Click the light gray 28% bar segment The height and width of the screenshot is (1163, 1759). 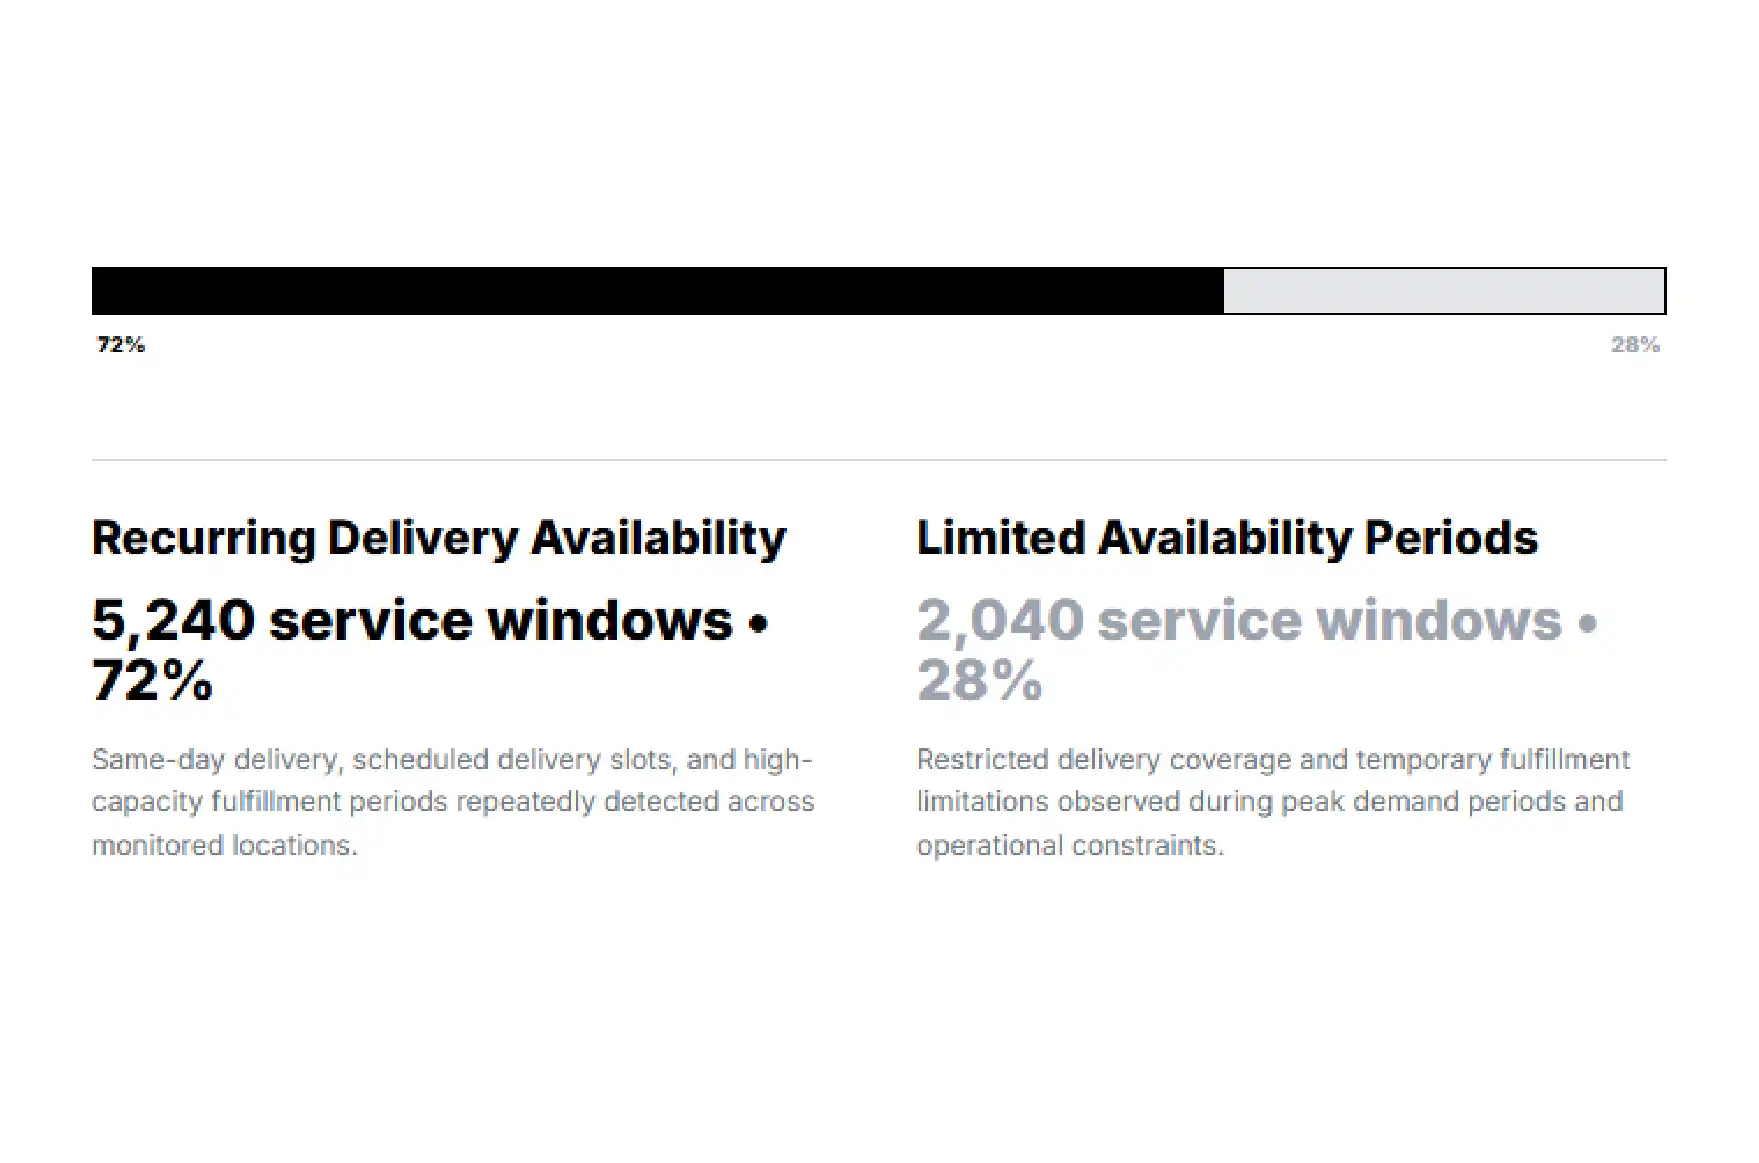pos(1444,291)
